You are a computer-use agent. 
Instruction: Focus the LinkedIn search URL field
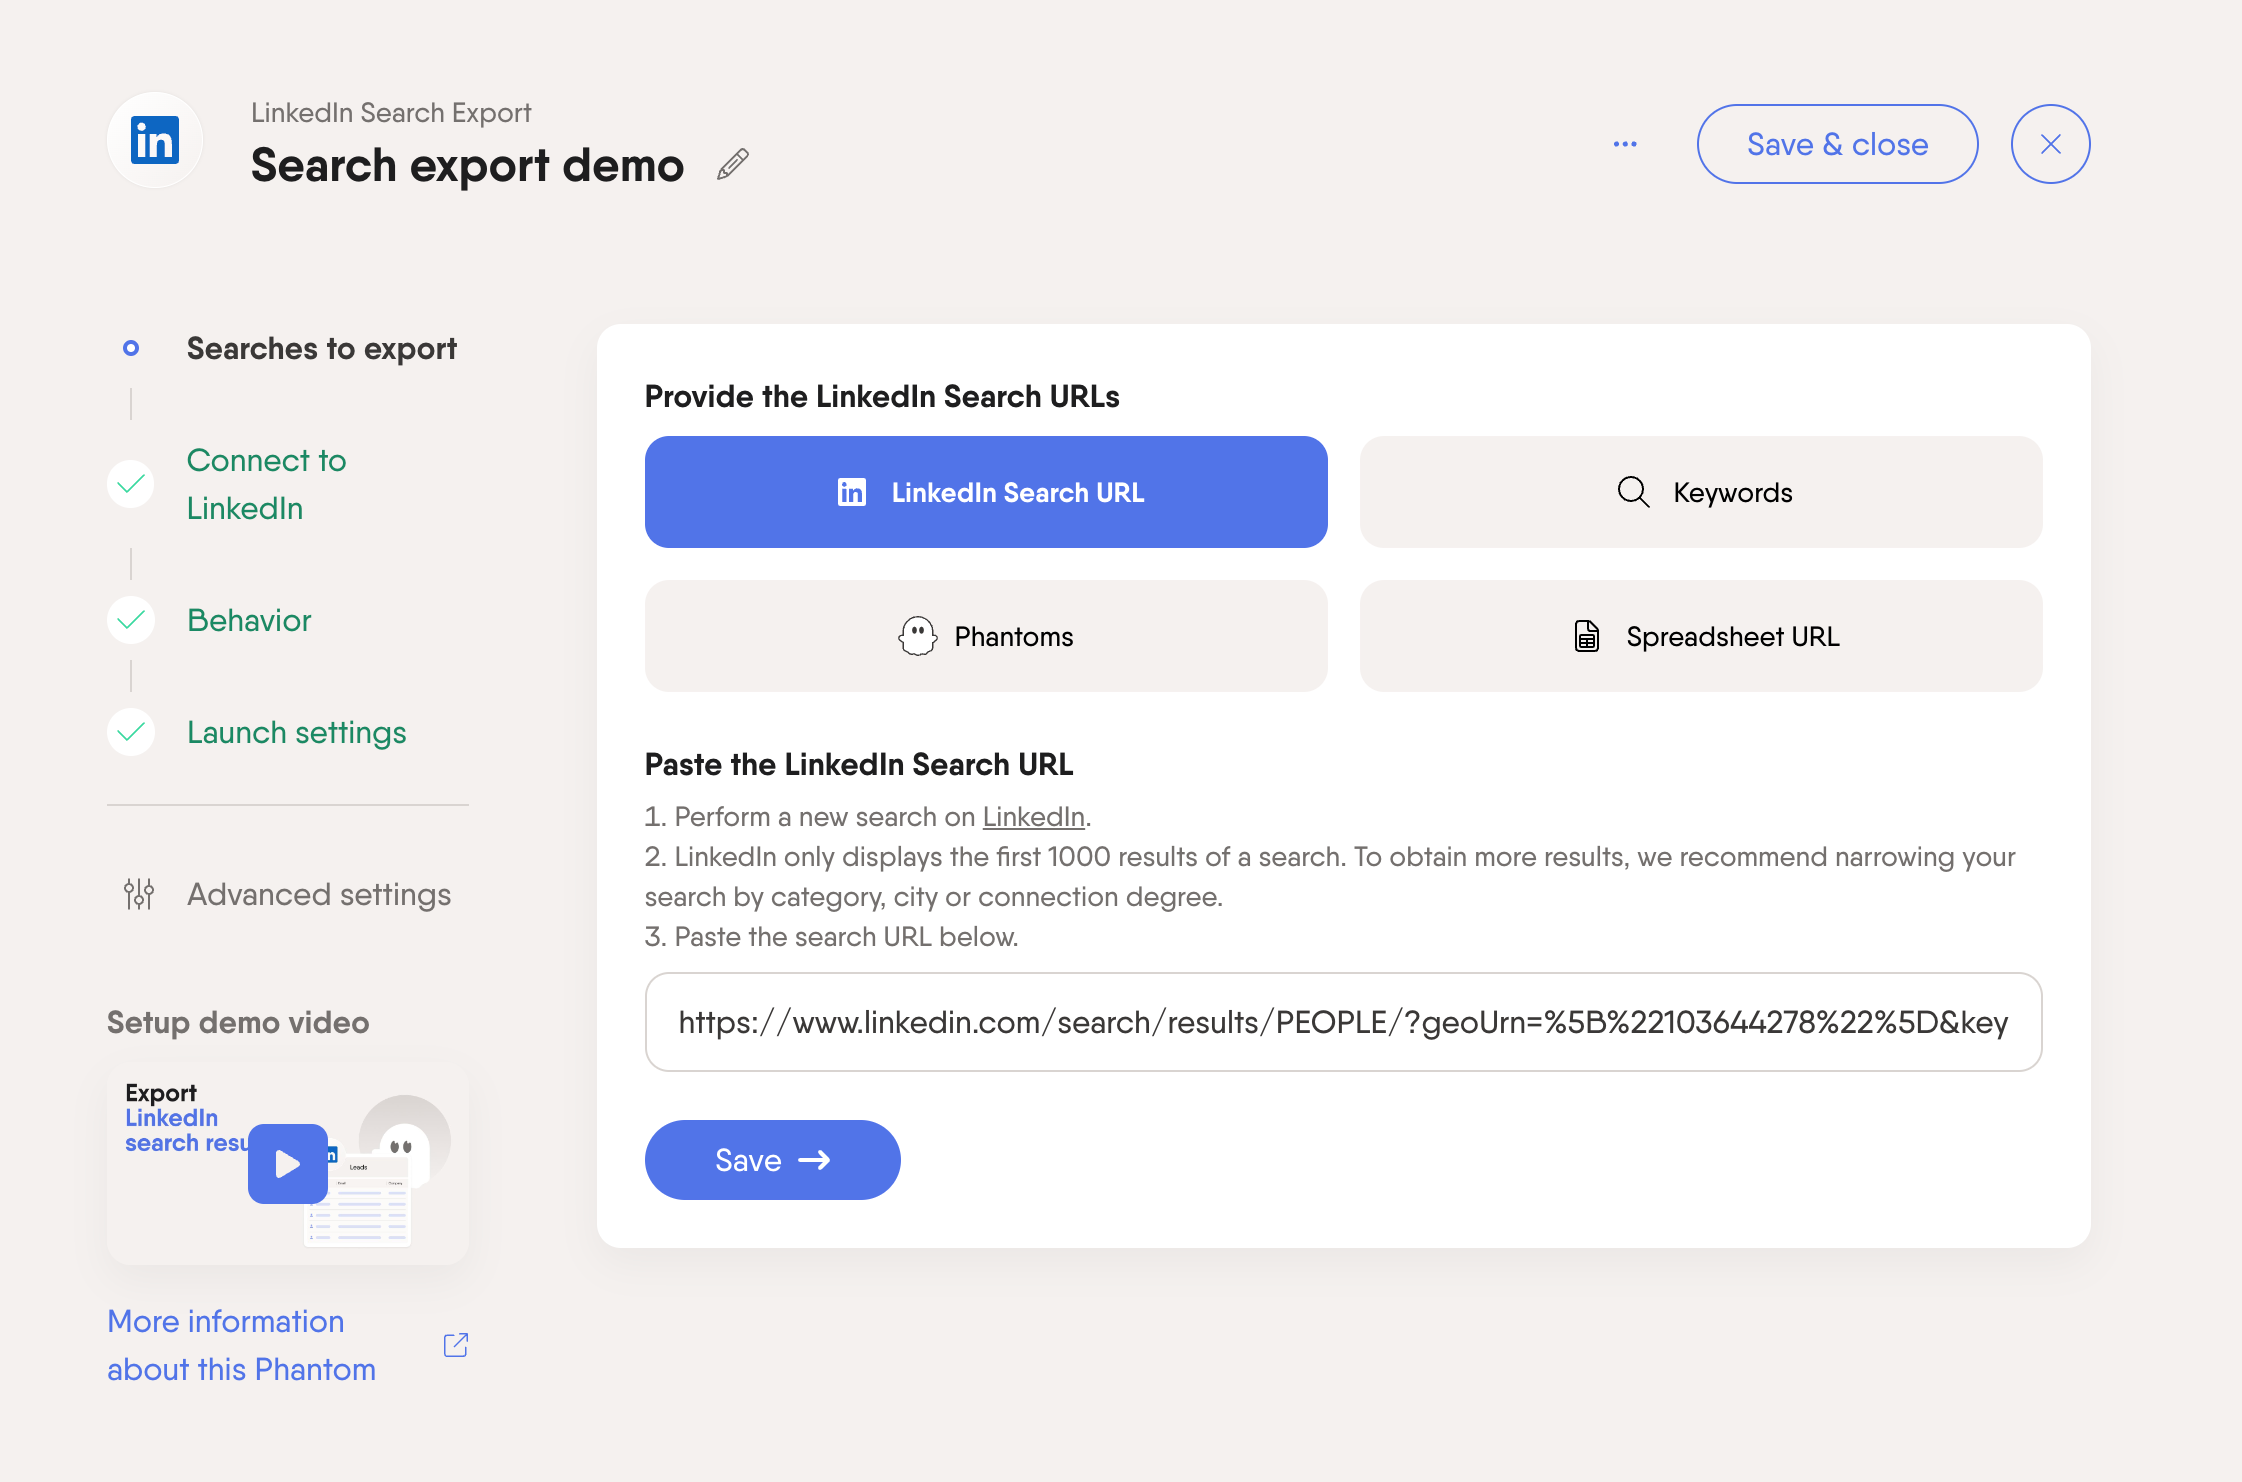click(x=1343, y=1022)
